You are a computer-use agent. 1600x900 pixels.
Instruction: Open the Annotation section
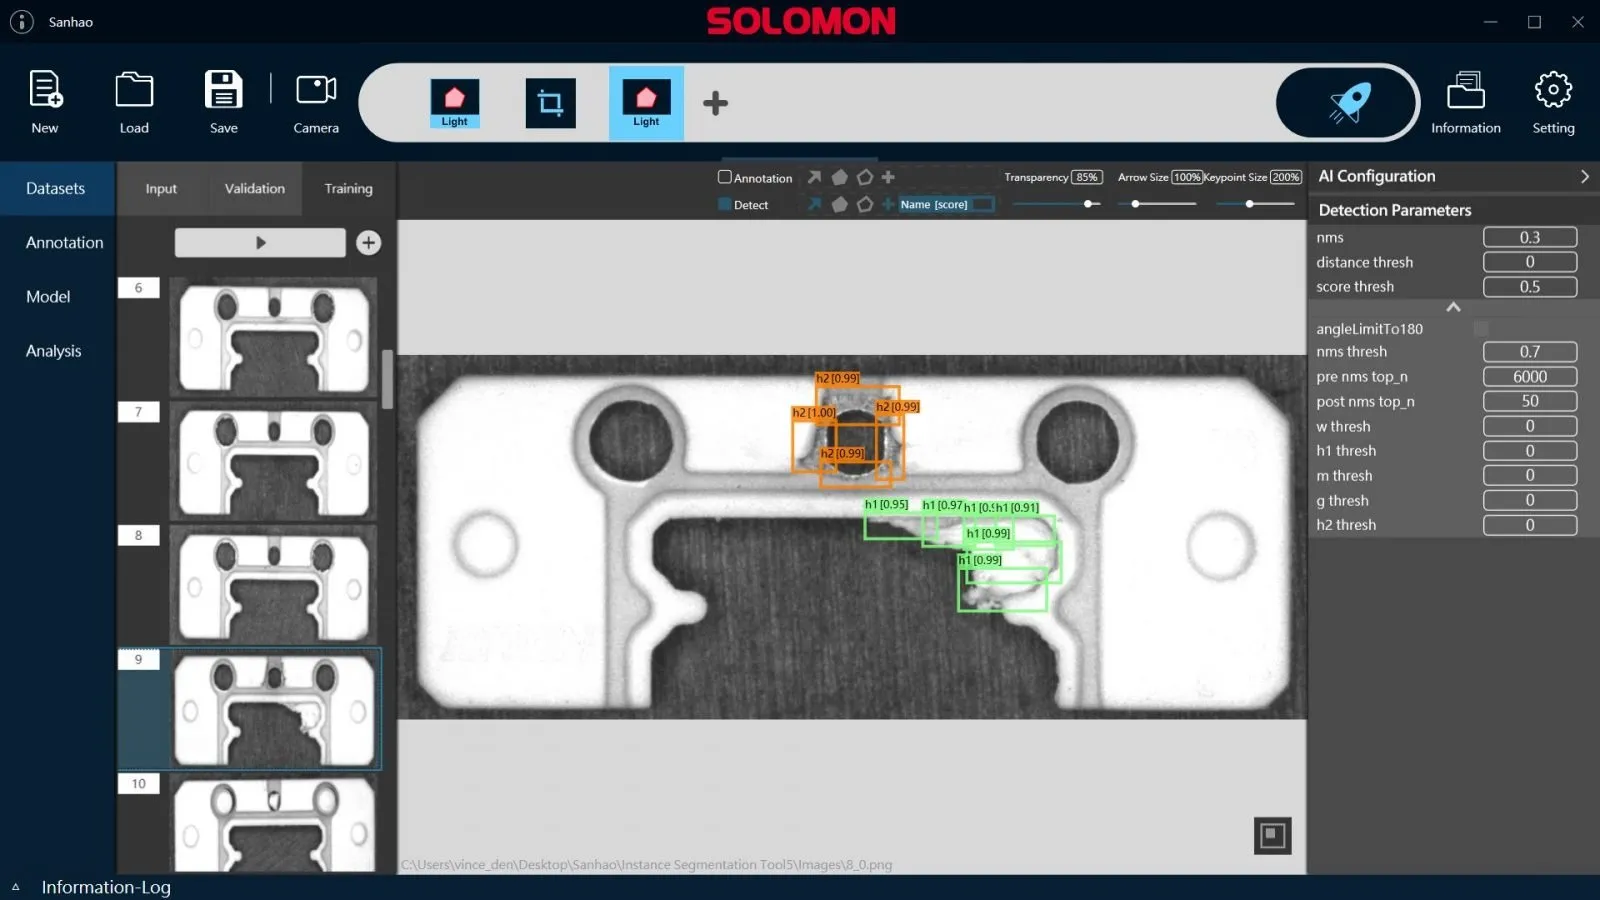pos(64,242)
